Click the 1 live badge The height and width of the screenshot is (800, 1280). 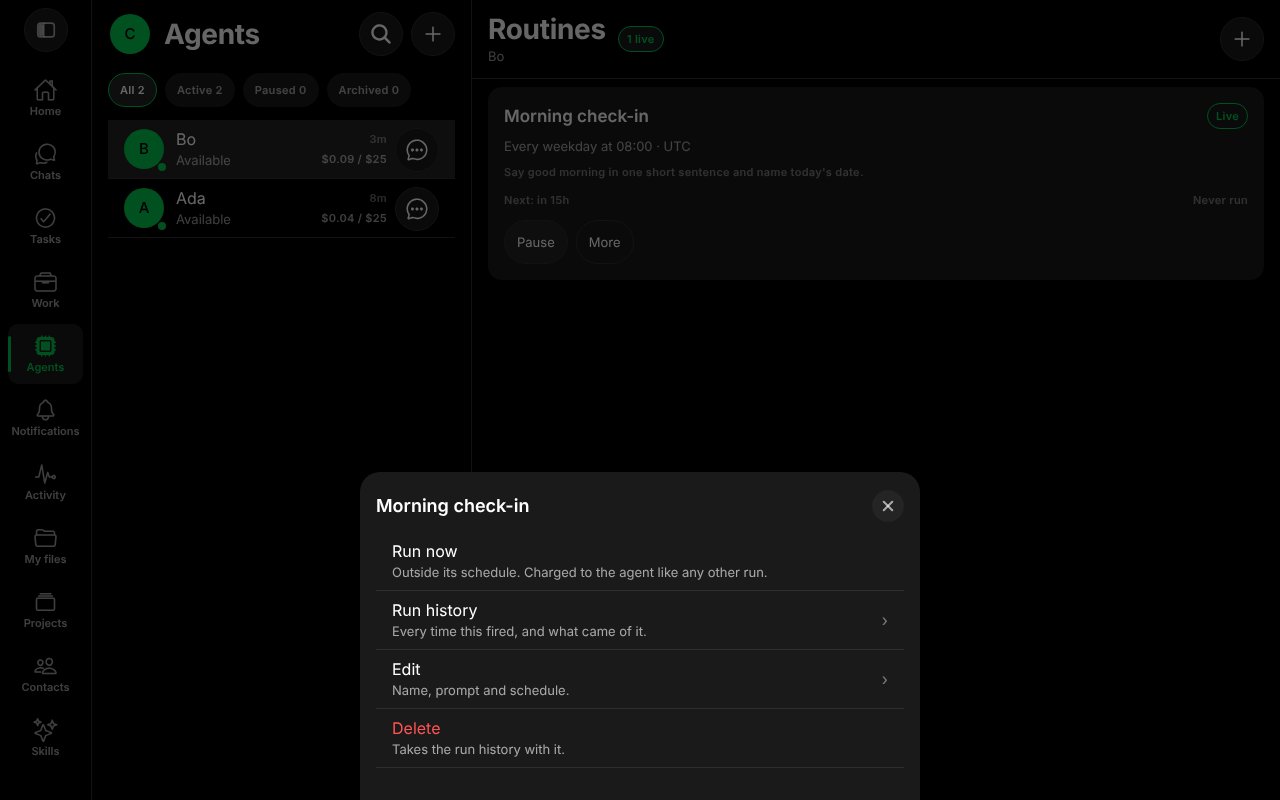click(641, 39)
